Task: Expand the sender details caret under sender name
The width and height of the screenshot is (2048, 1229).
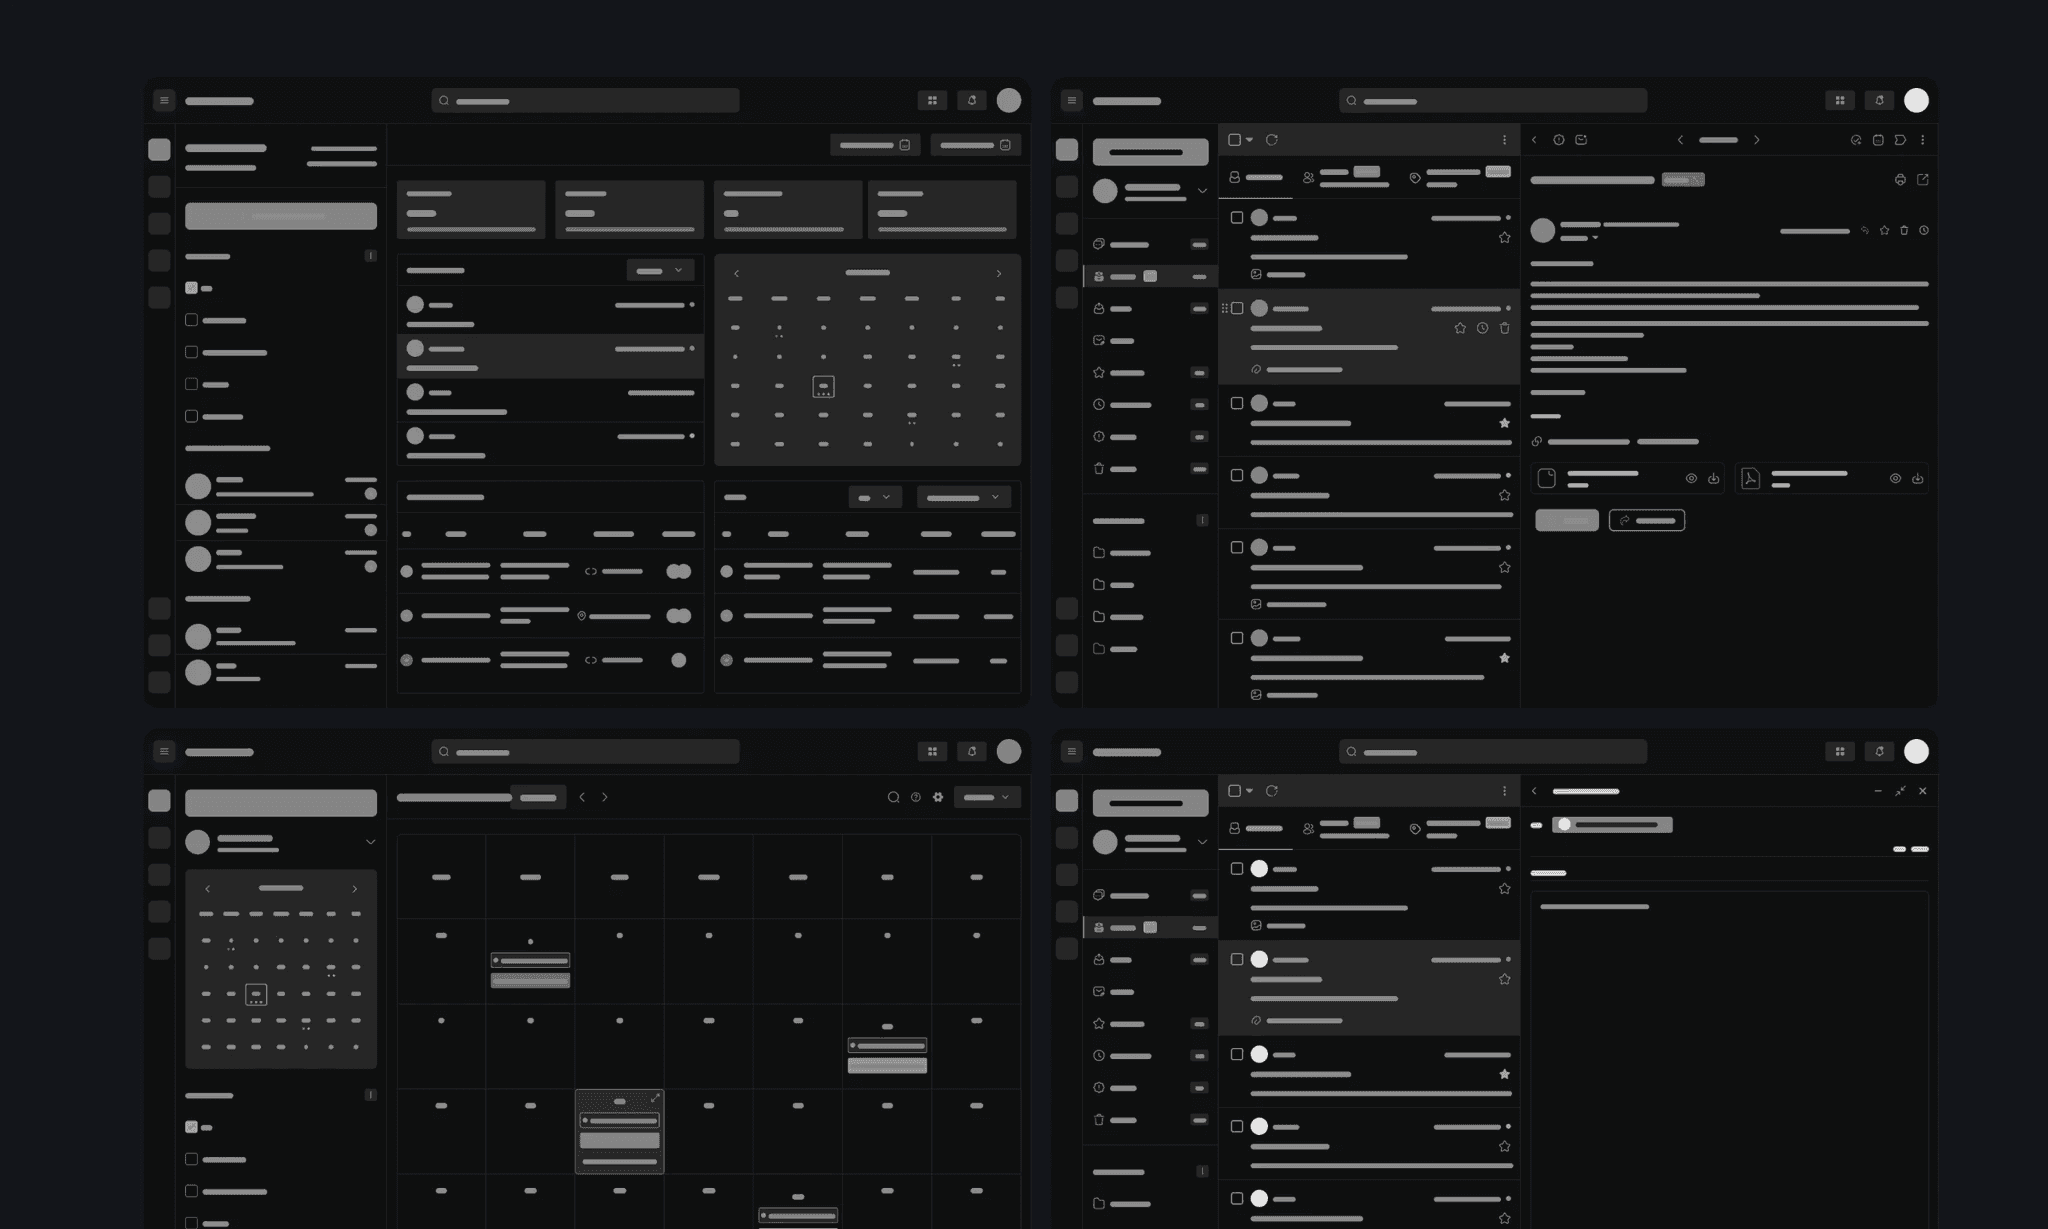Action: click(1595, 238)
